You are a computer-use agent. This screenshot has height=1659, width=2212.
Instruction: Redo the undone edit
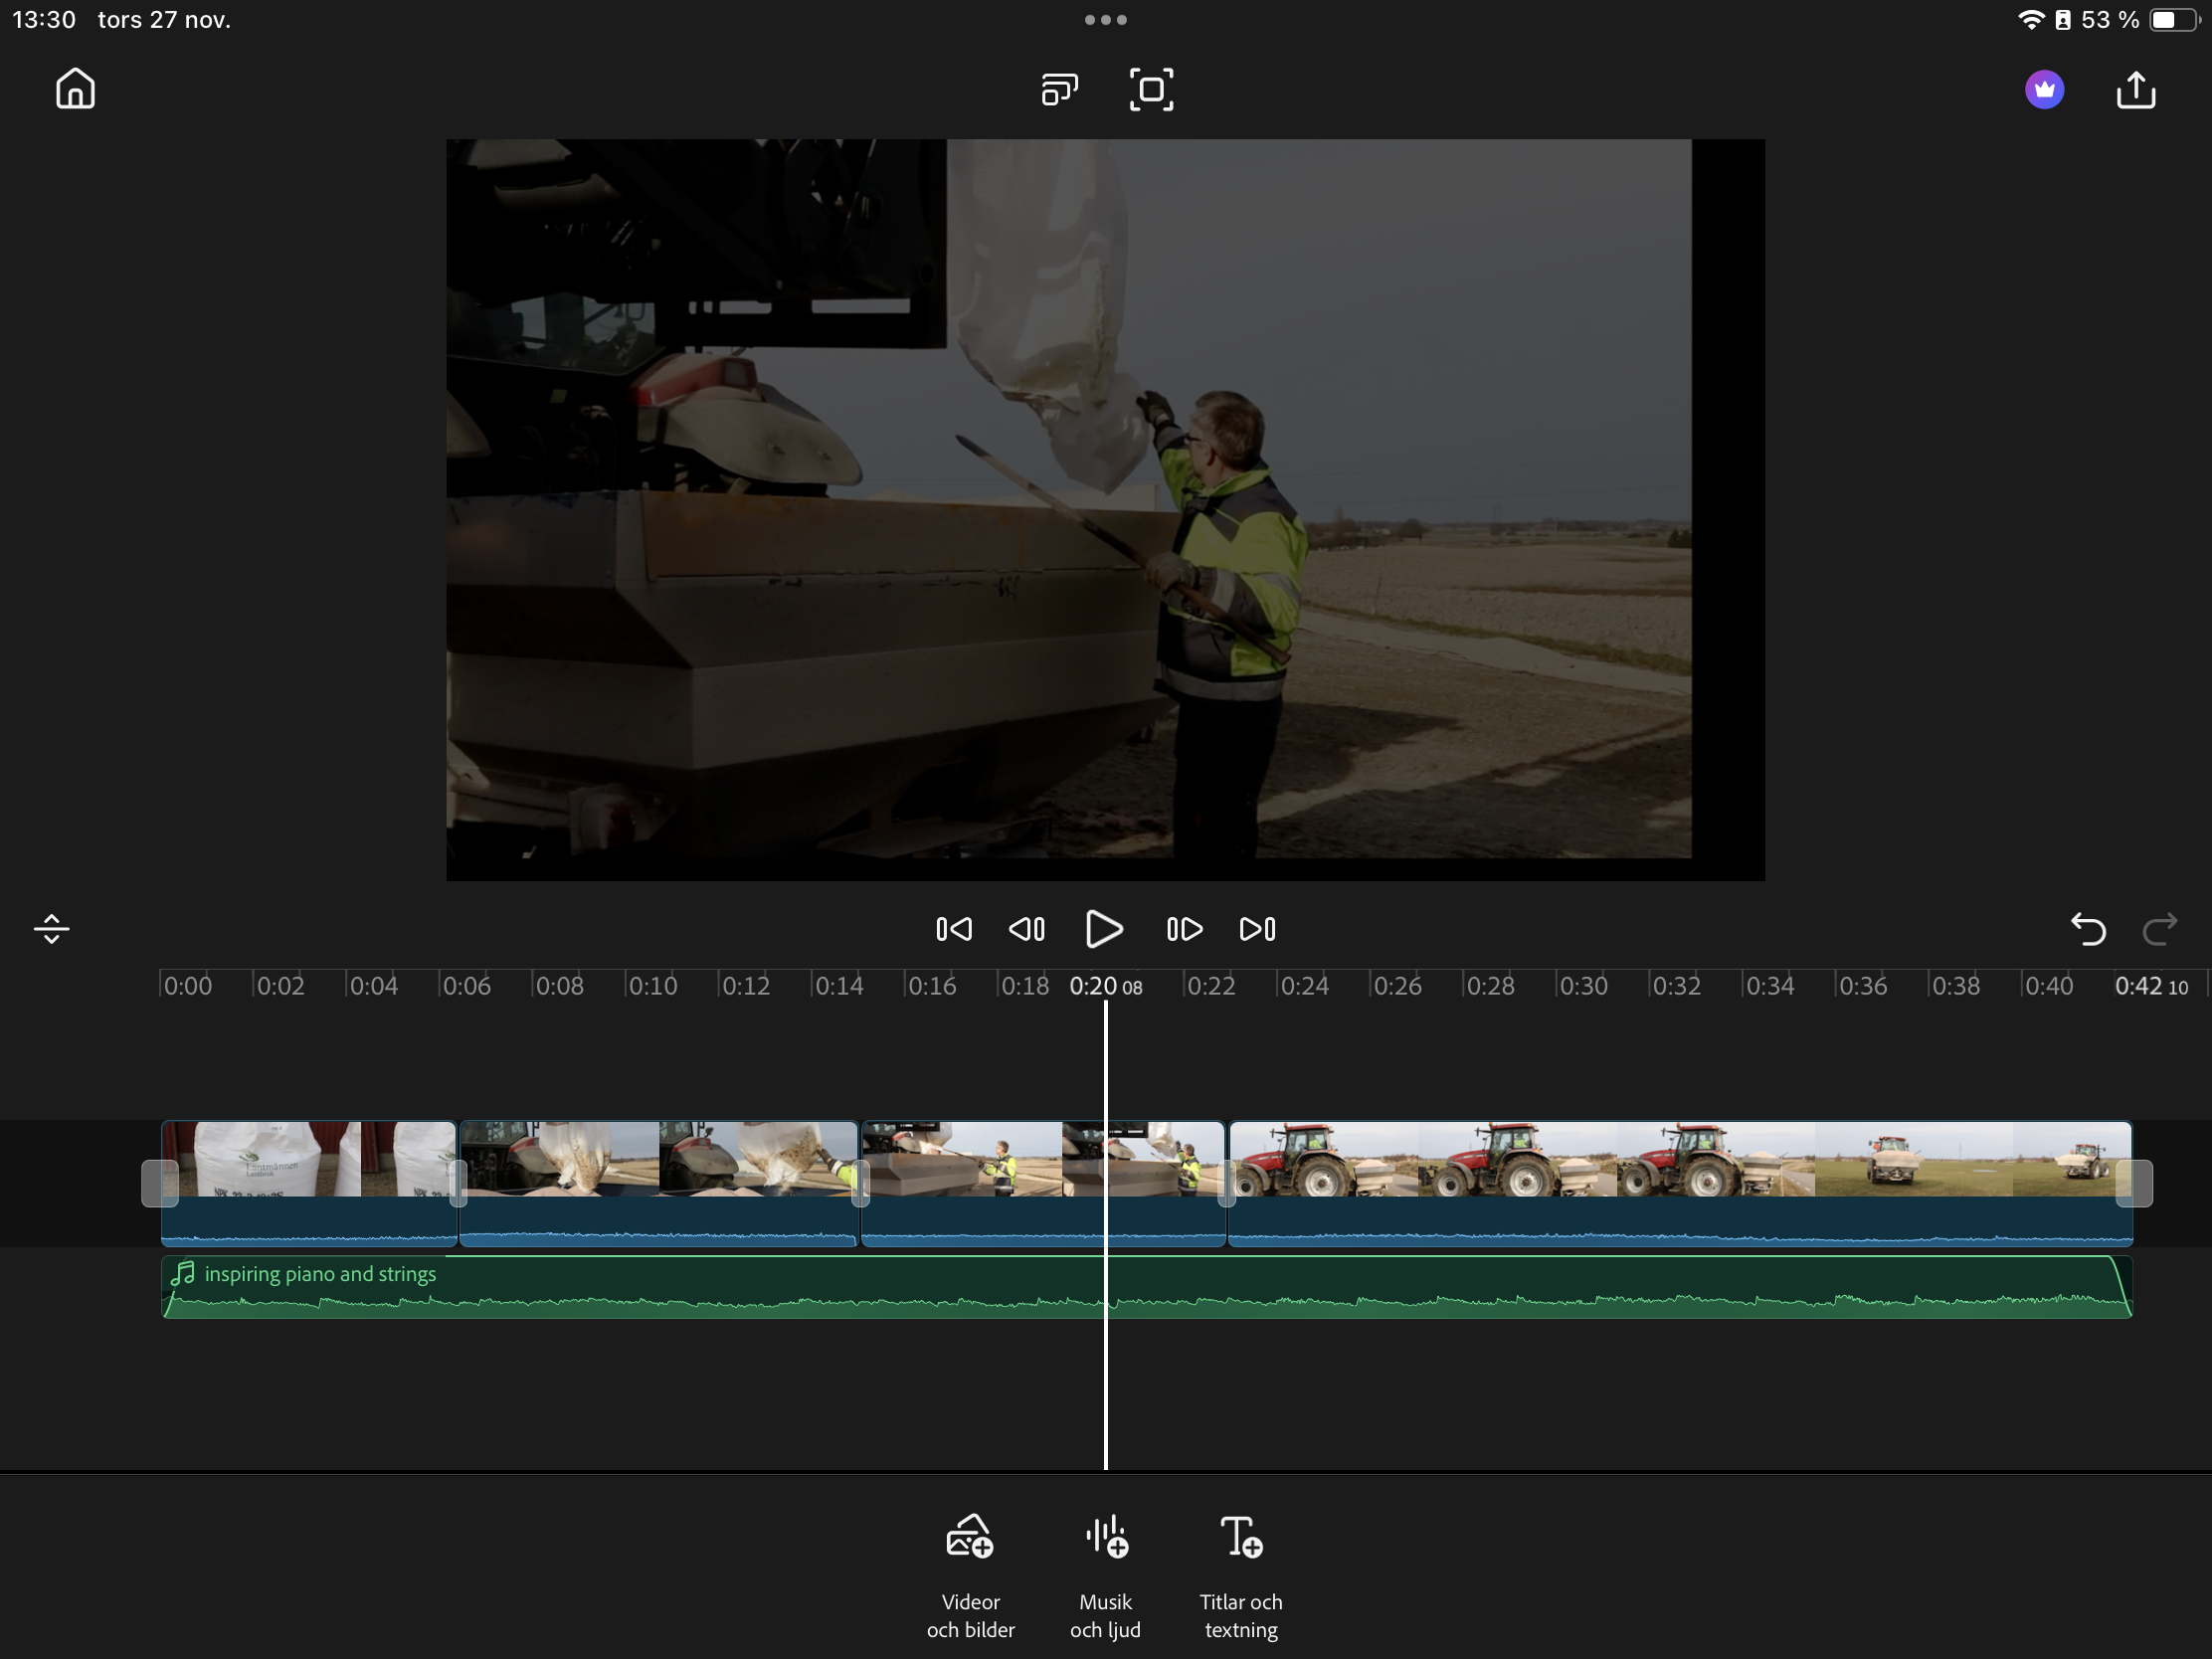2159,929
